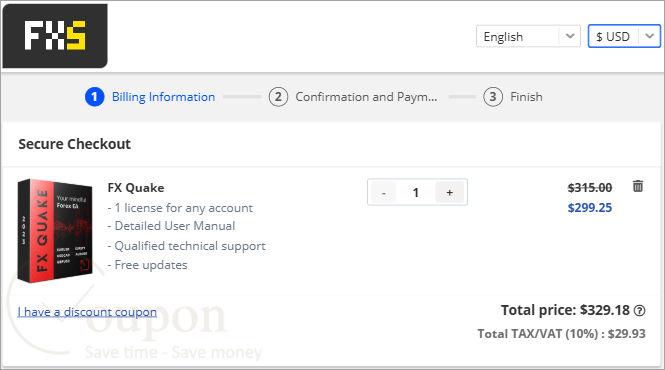
Task: Select the Confirmation and Payment step
Action: [353, 97]
